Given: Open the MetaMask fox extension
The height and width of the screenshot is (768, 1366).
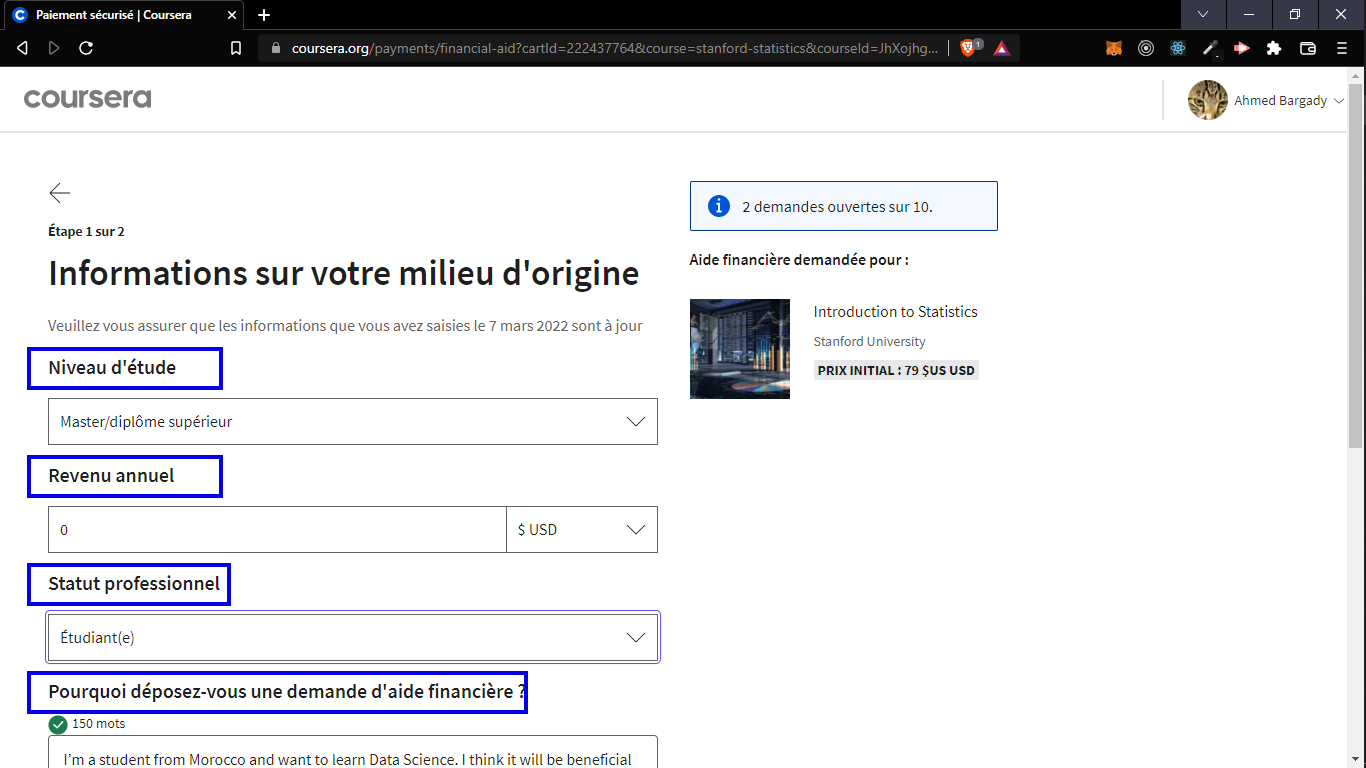Looking at the screenshot, I should 1114,47.
